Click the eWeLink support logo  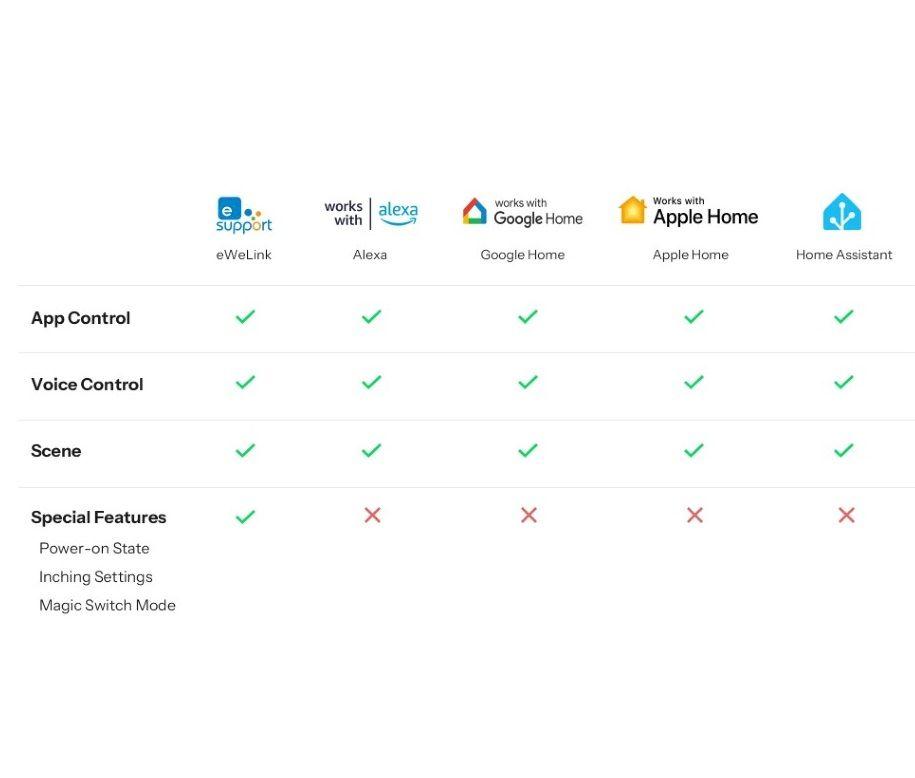[x=244, y=214]
